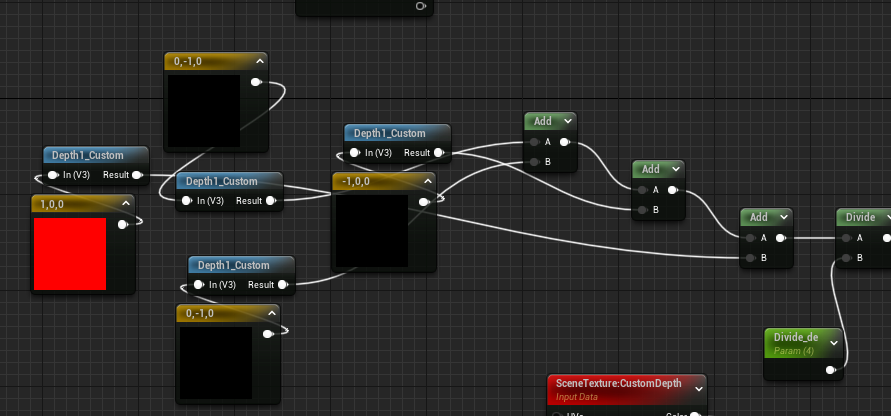891x416 pixels.
Task: Collapse the 1,0,0 constant node preview
Action: [127, 204]
